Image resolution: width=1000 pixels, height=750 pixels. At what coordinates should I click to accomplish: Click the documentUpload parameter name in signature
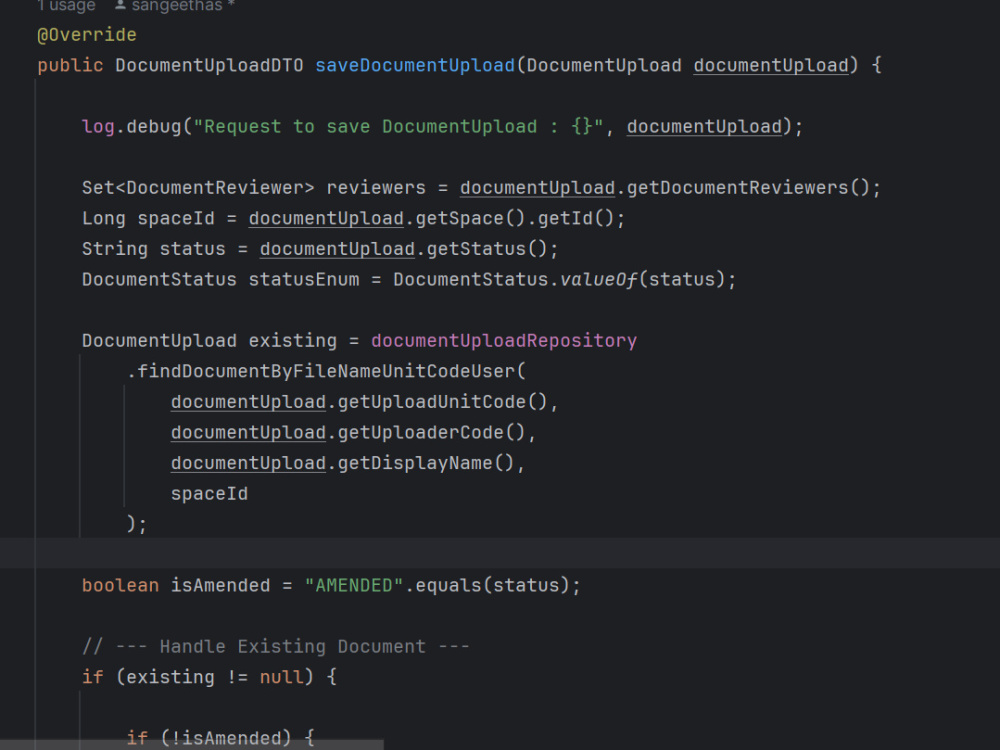(771, 65)
